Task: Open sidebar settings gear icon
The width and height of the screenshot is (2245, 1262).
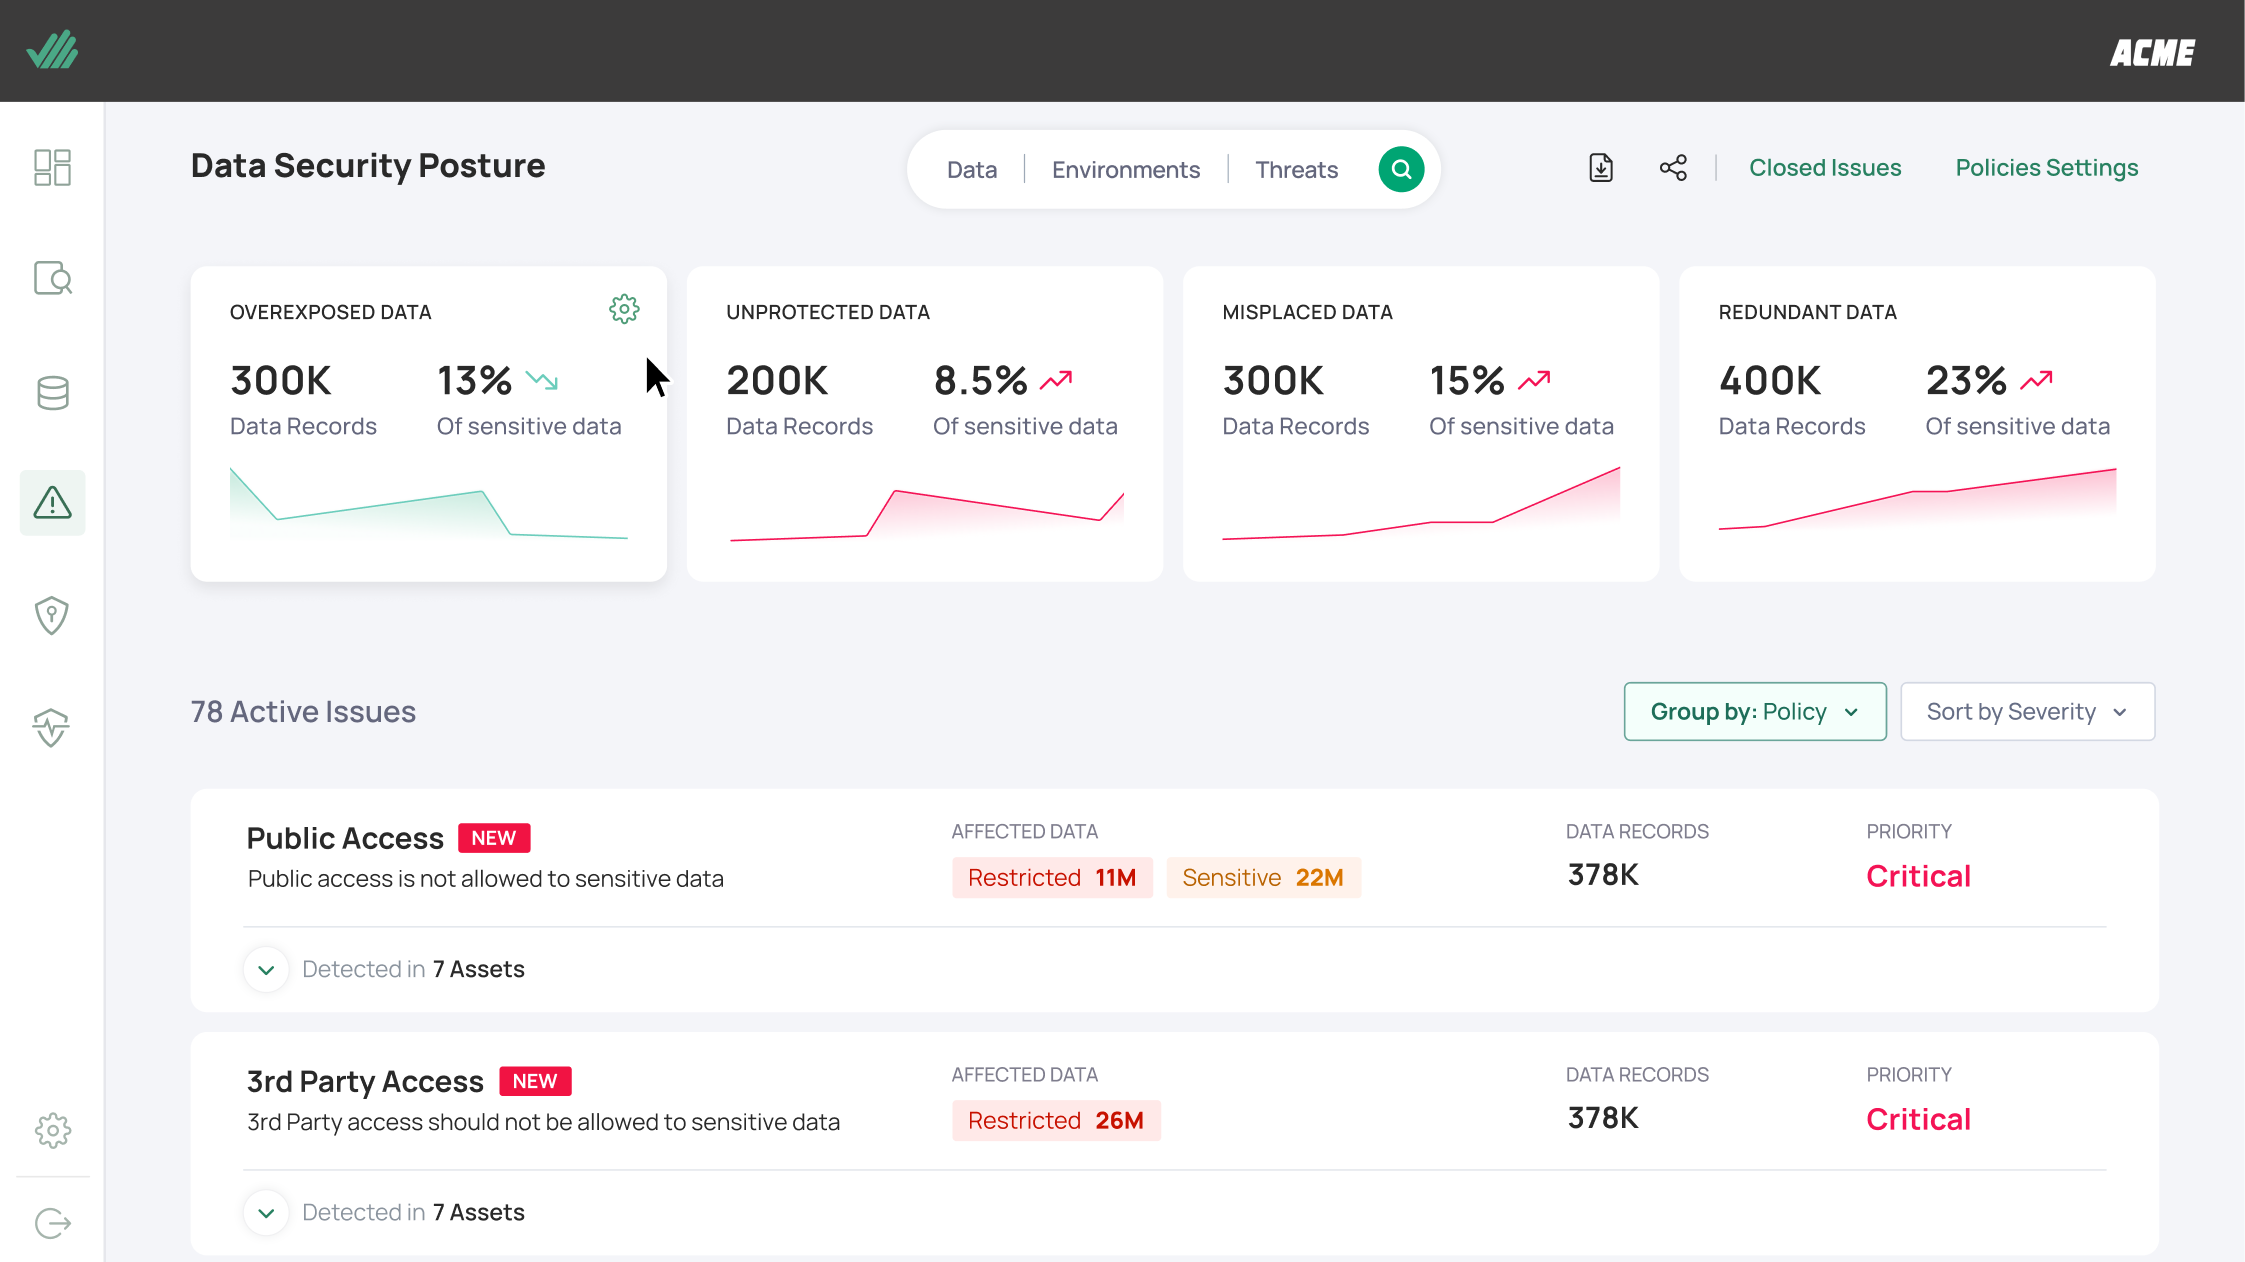Action: click(x=52, y=1131)
